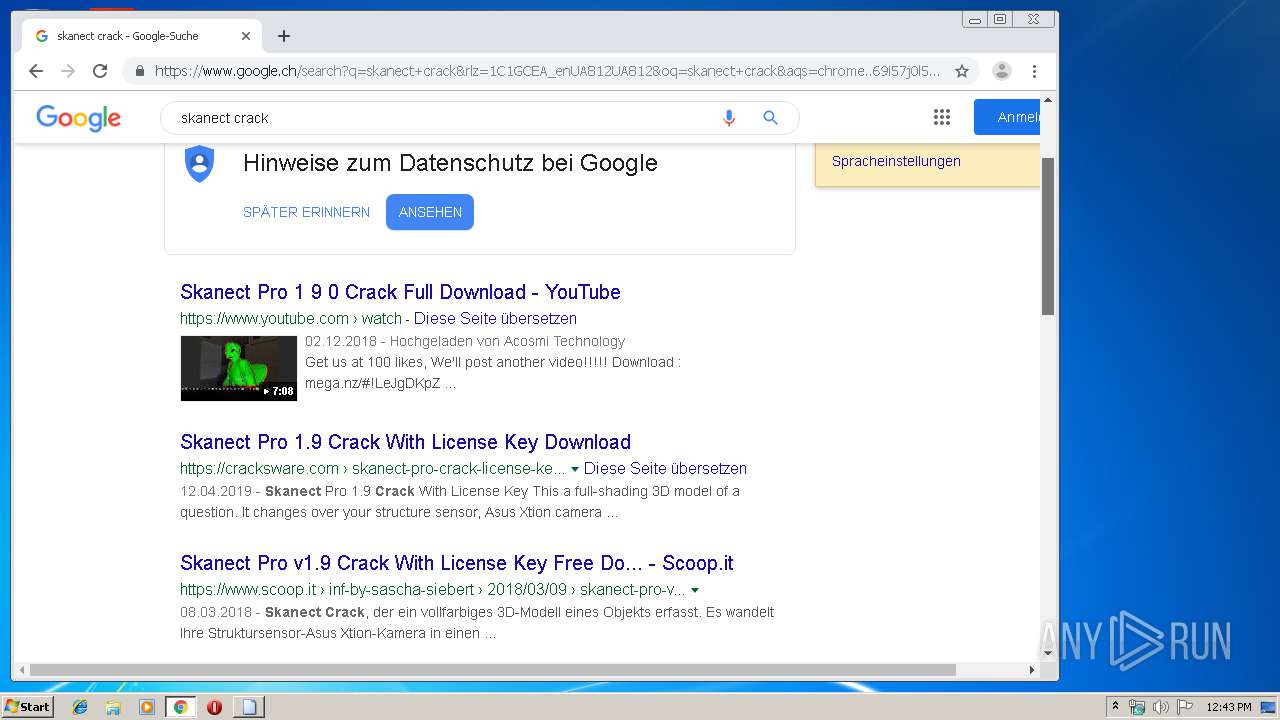
Task: Click the scroll down arrow
Action: [x=1048, y=654]
